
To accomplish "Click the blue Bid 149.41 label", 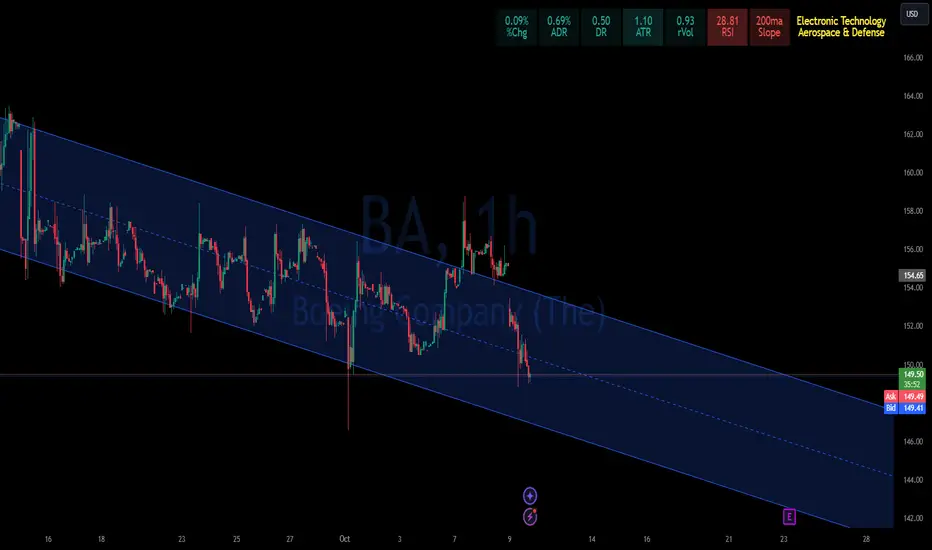I will [x=905, y=408].
